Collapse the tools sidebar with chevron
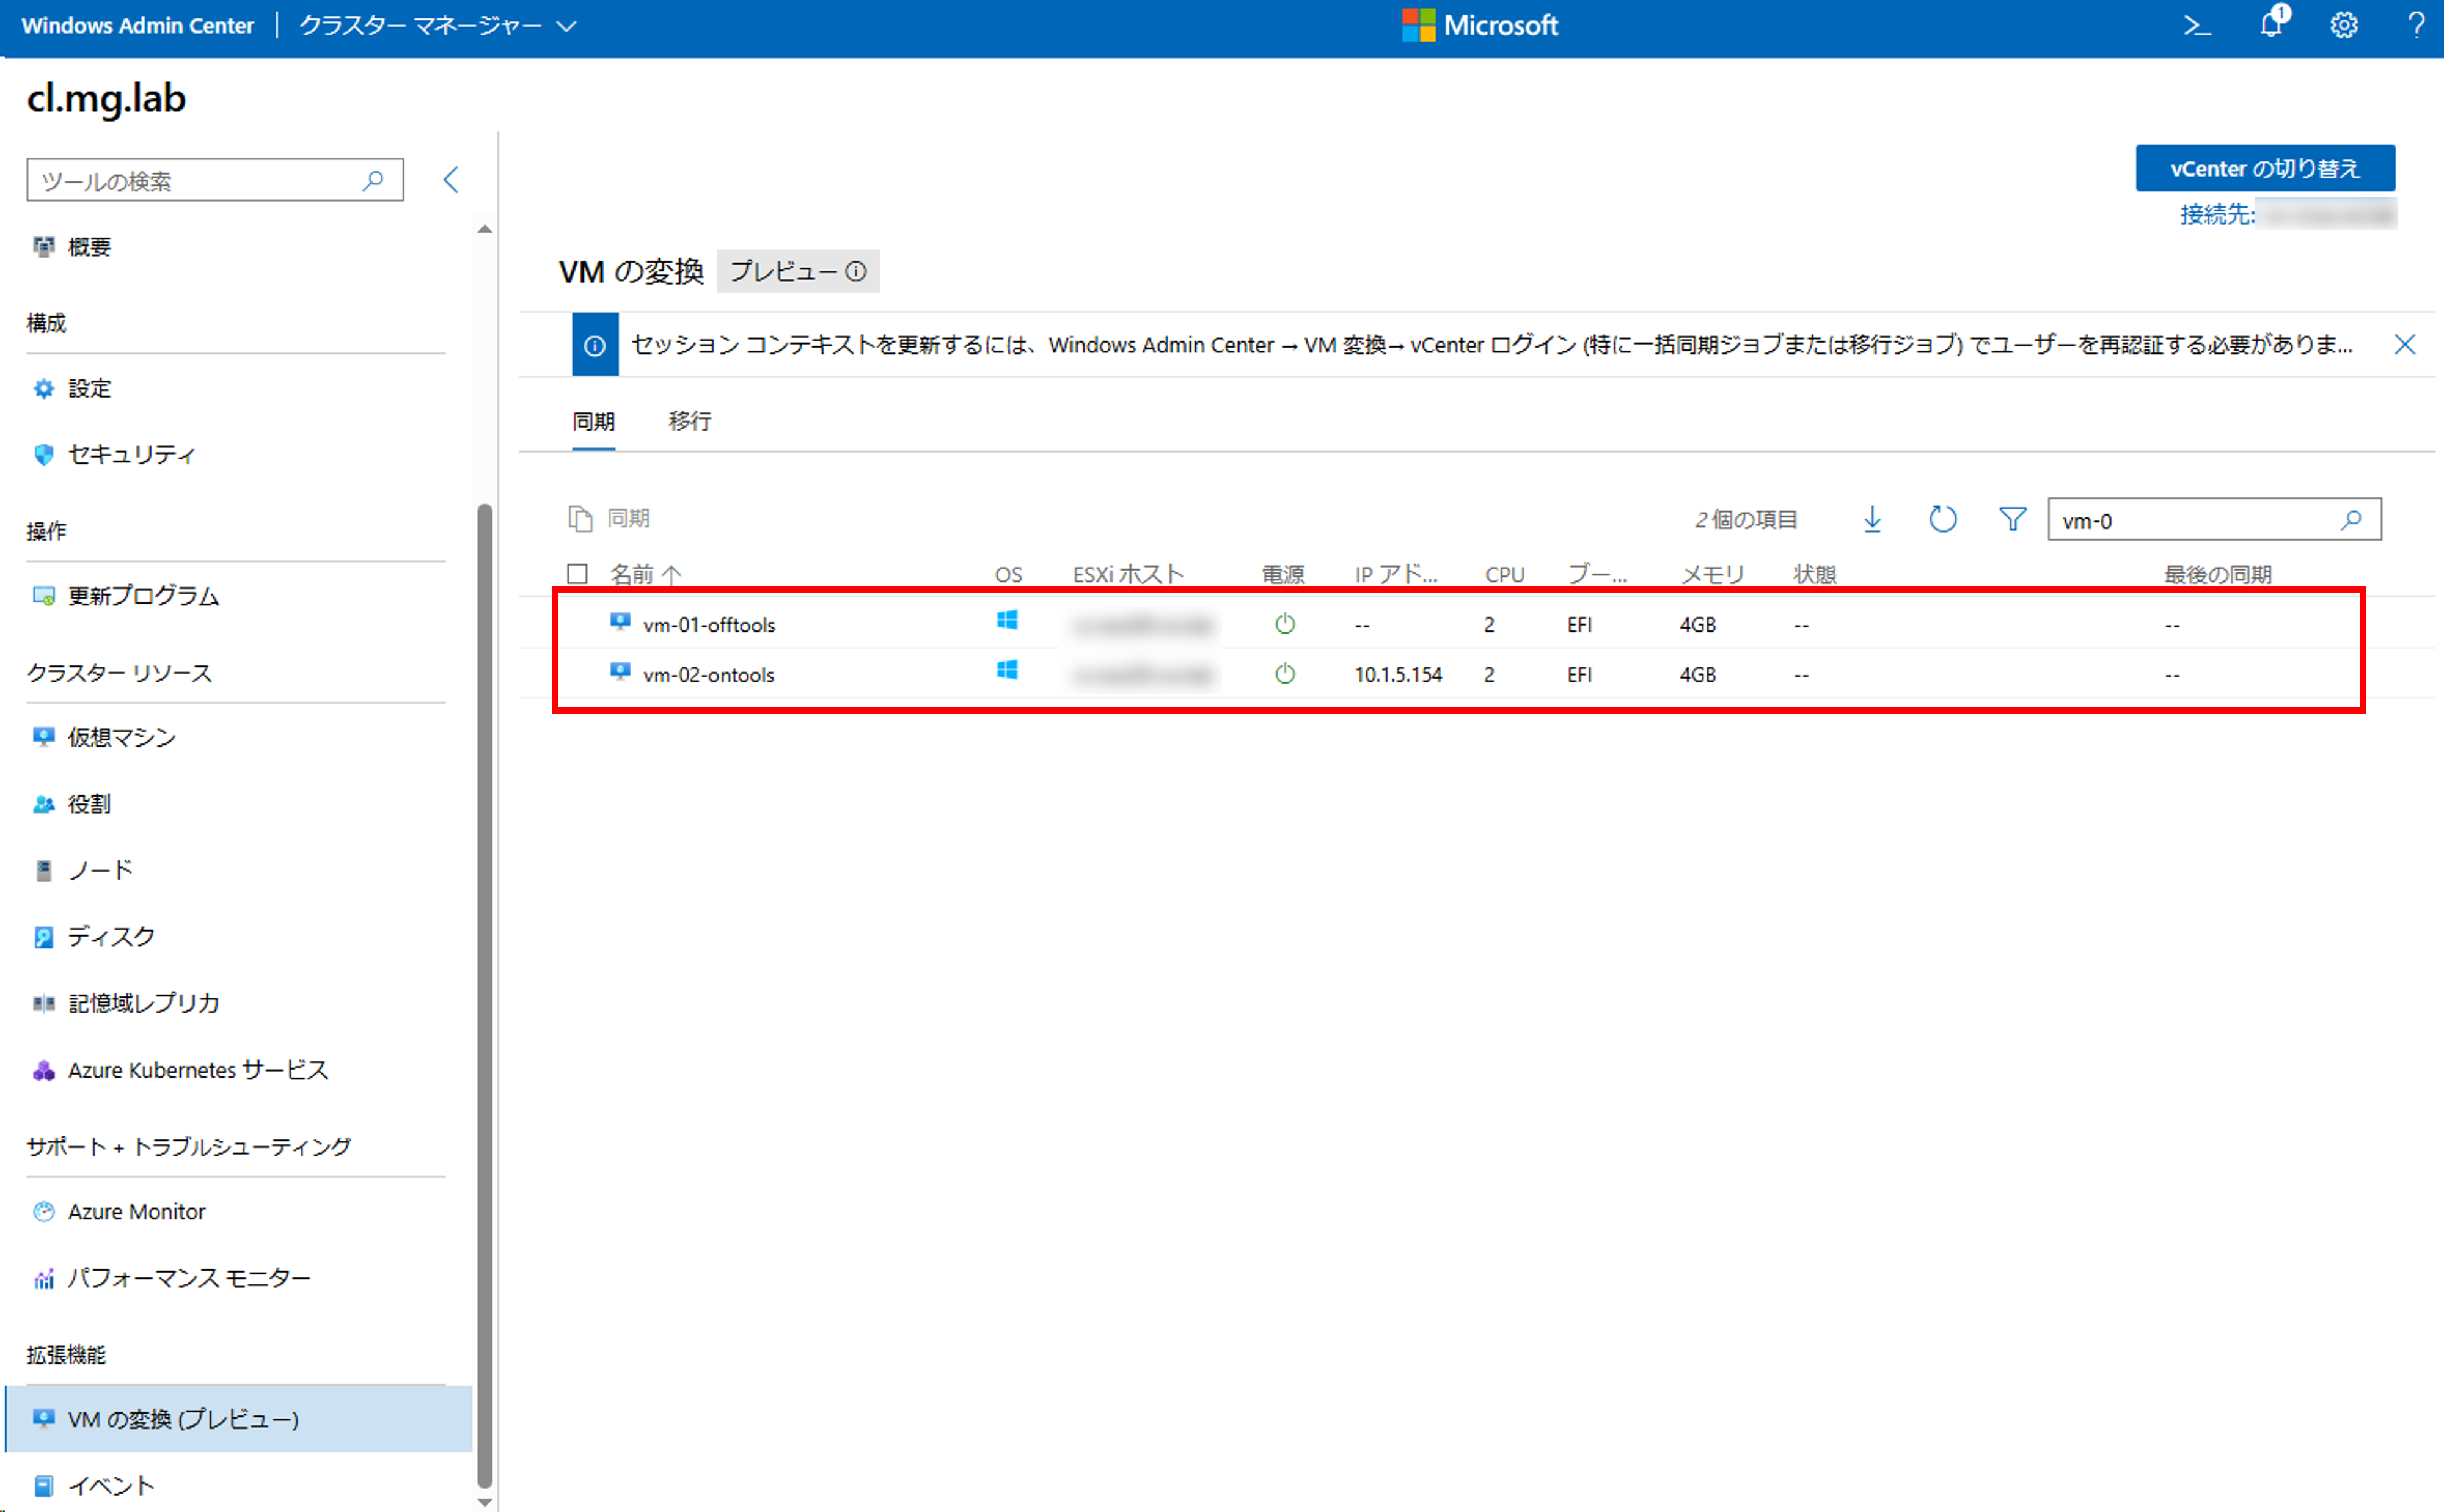This screenshot has height=1512, width=2444. click(451, 180)
